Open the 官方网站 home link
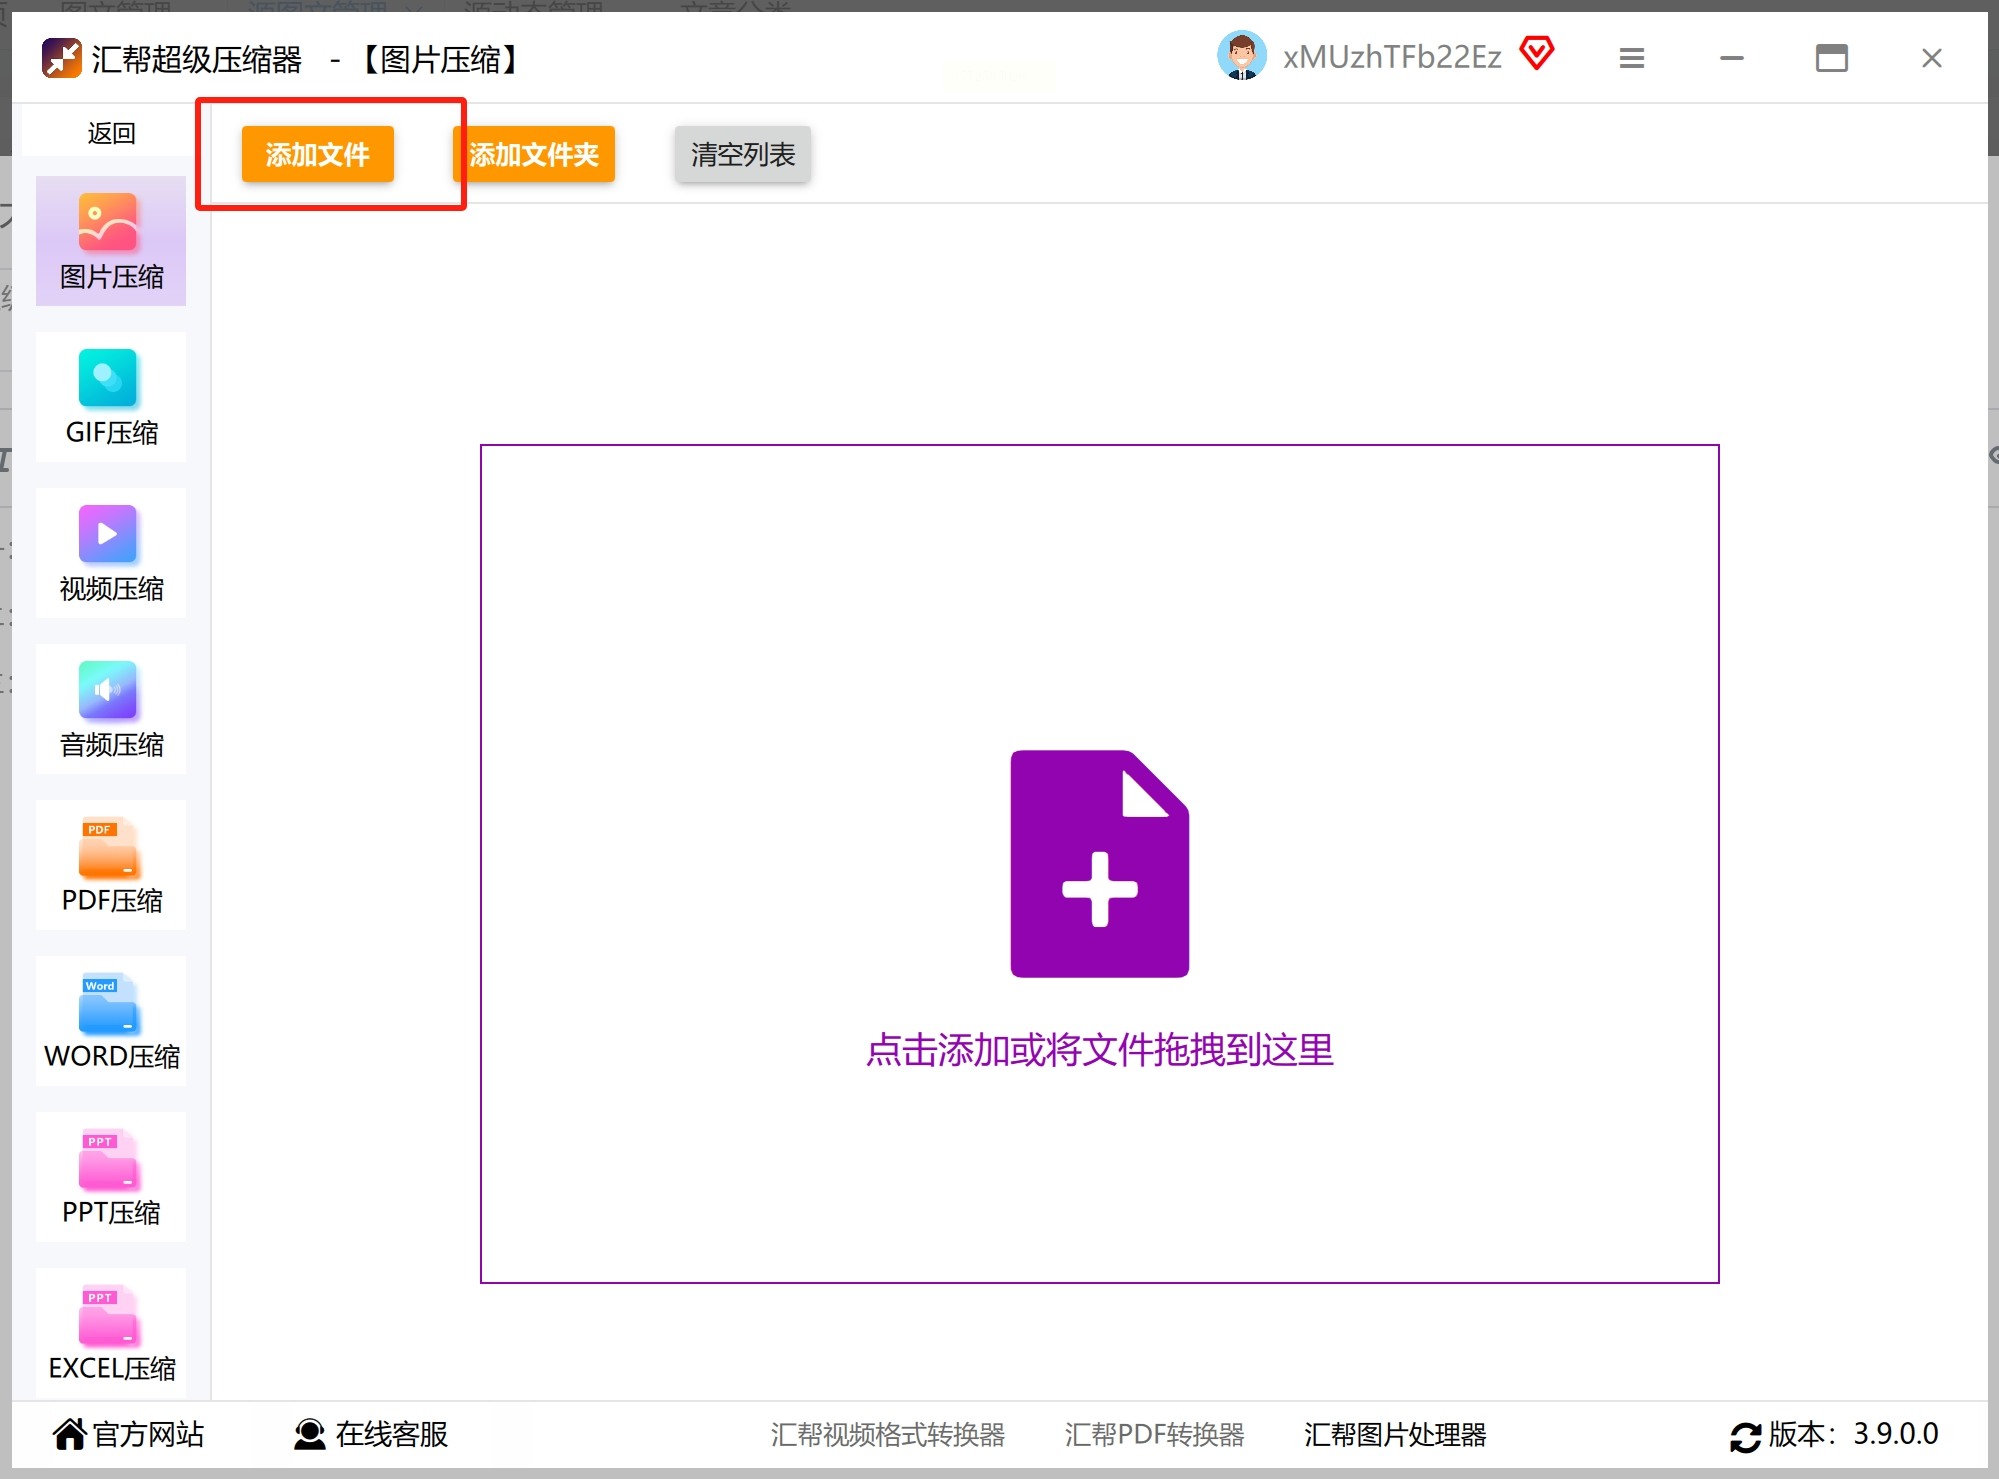The width and height of the screenshot is (1999, 1479). (x=128, y=1434)
